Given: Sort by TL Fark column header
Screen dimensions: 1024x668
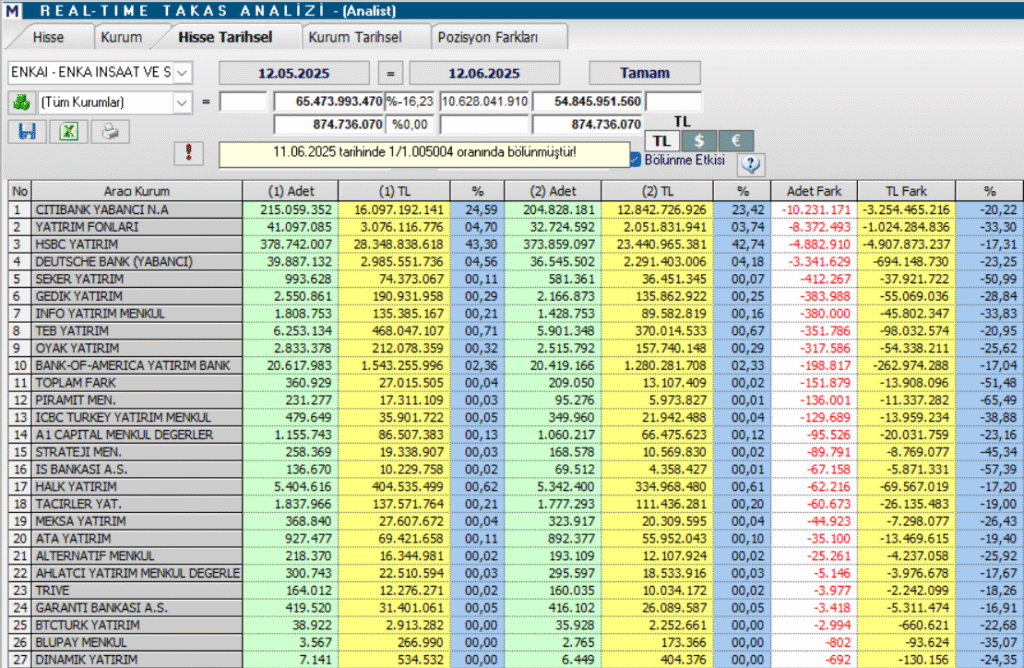Looking at the screenshot, I should point(906,191).
